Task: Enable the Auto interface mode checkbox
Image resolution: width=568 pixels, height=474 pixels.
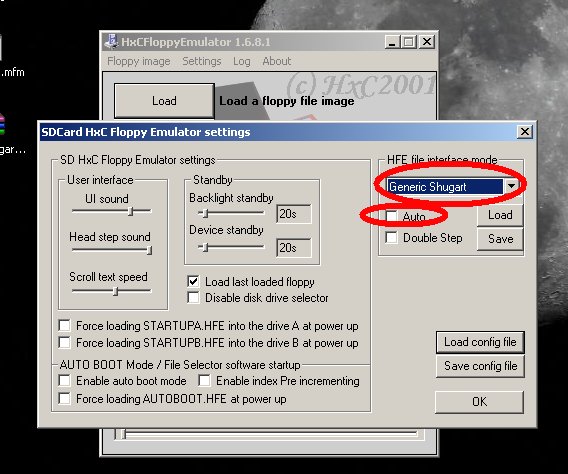Action: point(391,216)
